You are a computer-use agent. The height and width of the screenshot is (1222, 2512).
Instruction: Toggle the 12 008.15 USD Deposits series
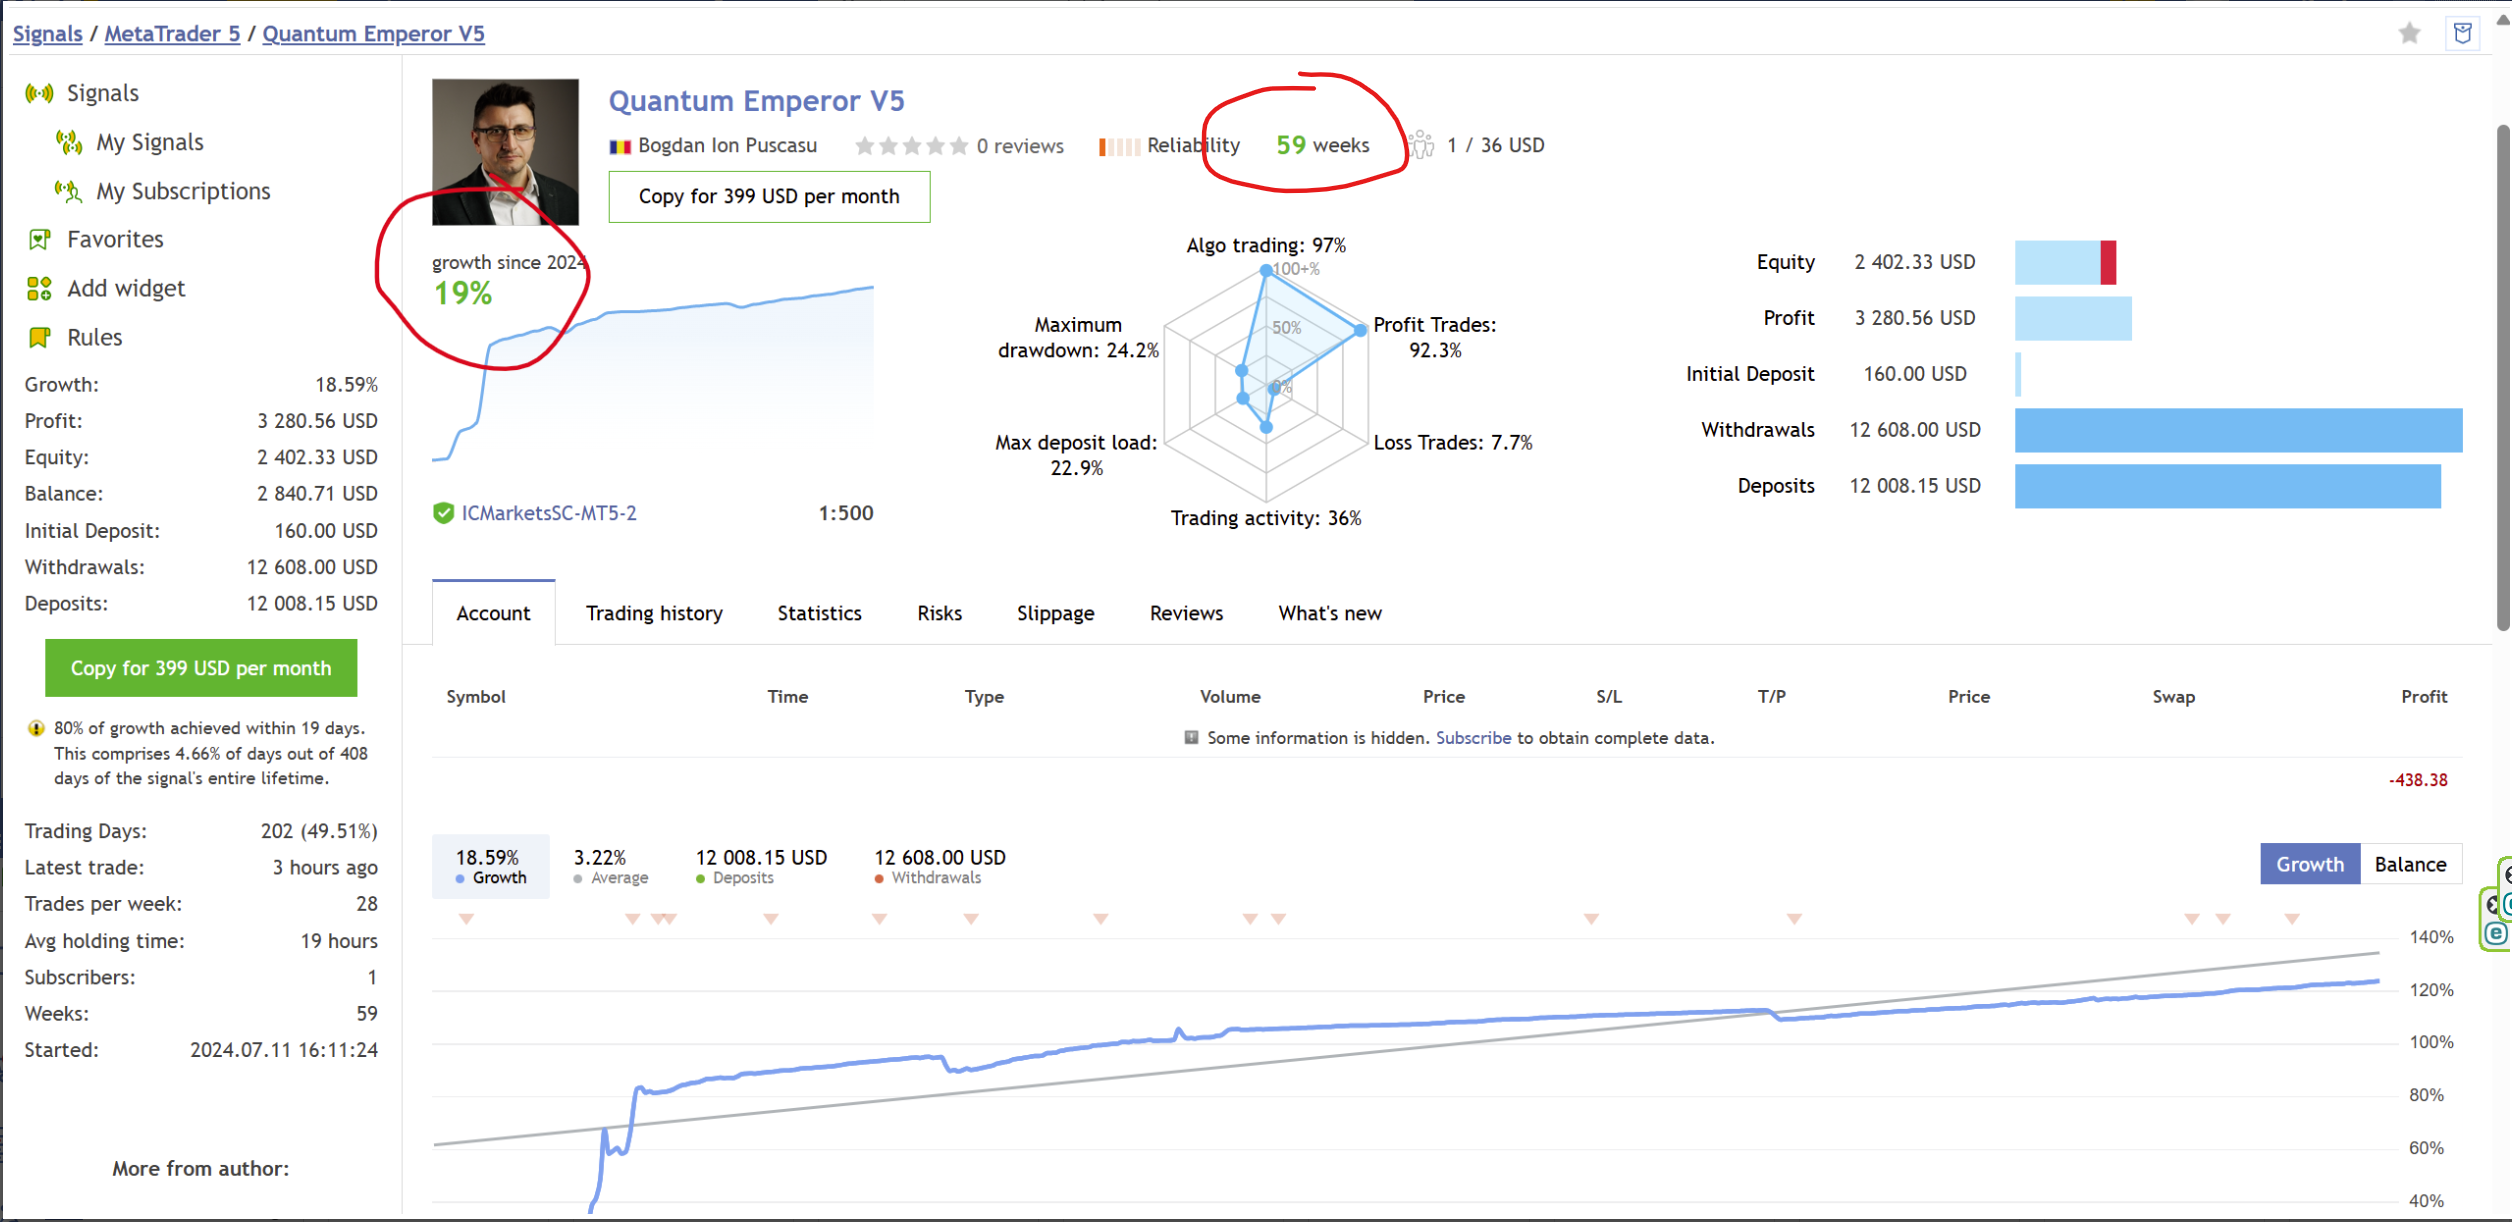[761, 866]
